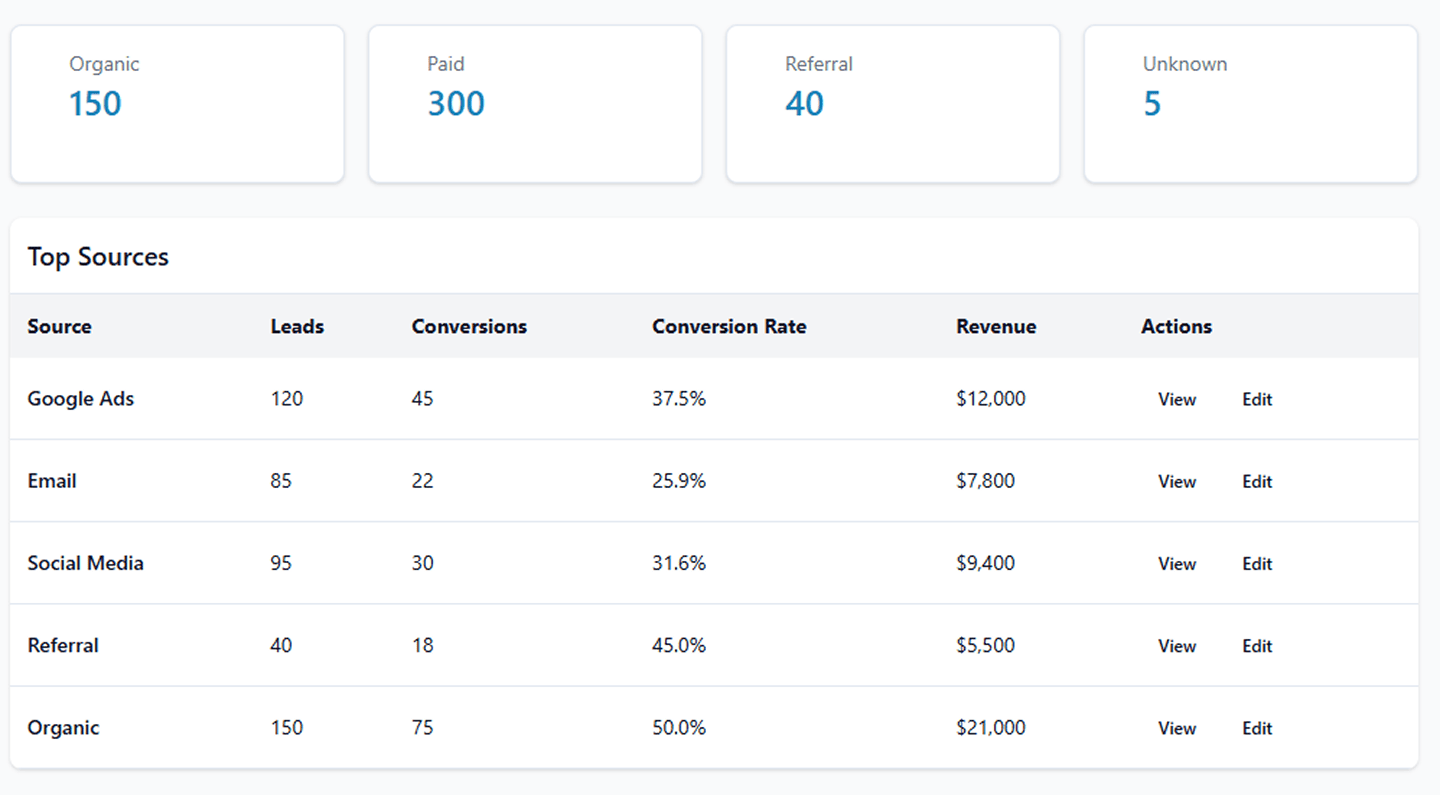The image size is (1440, 795).
Task: Select the Organic summary card
Action: 177,104
